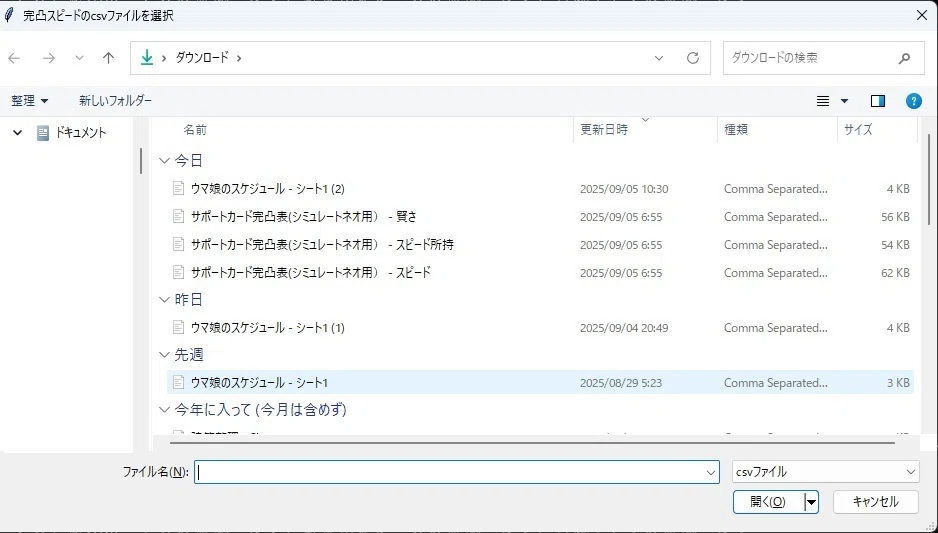The height and width of the screenshot is (533, 938).
Task: Click file icon of スピード所持 csv row
Action: 178,244
